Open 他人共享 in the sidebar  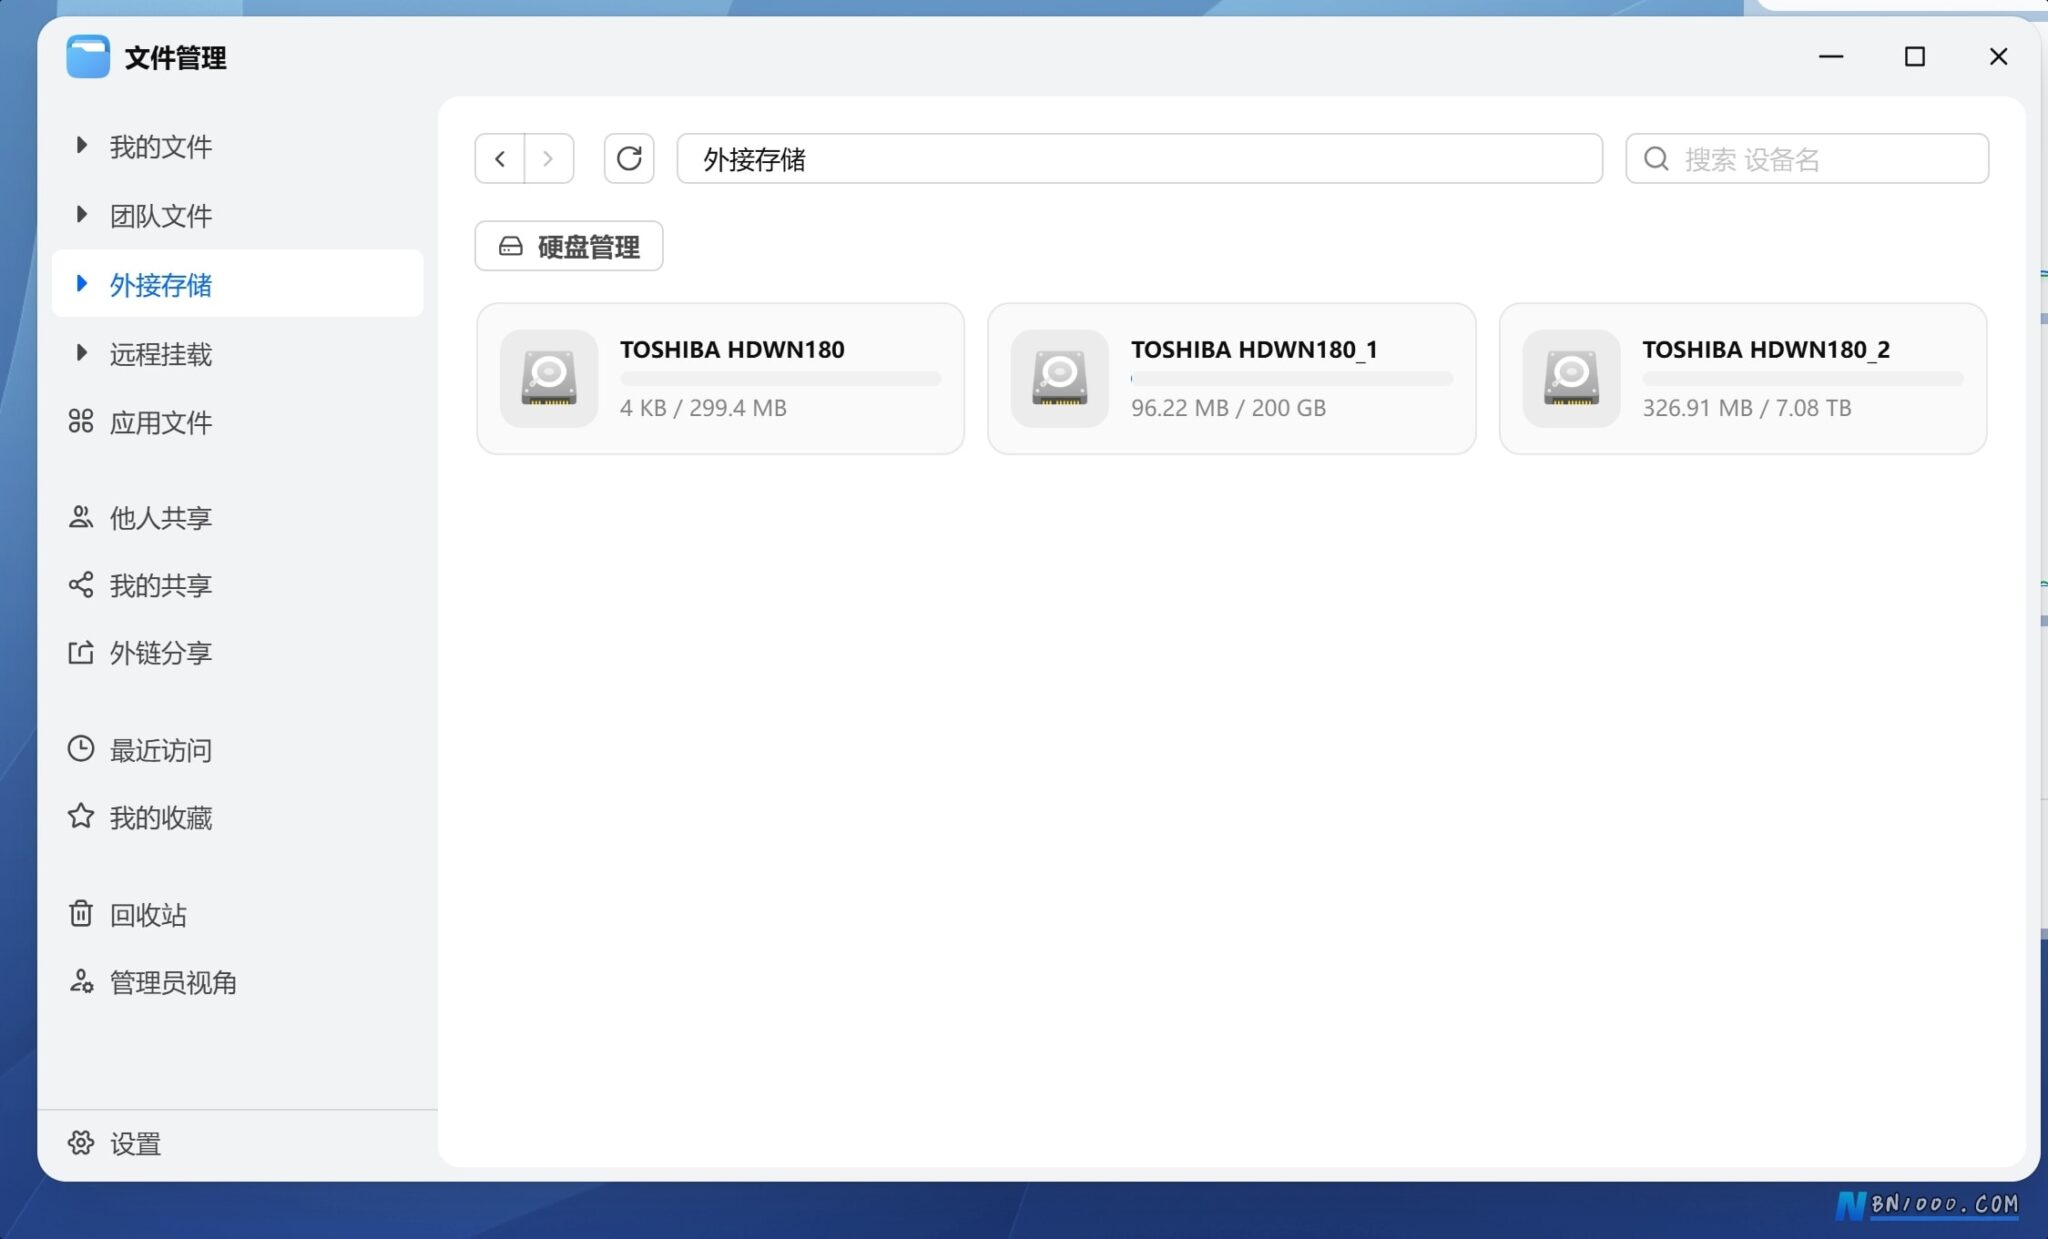point(238,518)
